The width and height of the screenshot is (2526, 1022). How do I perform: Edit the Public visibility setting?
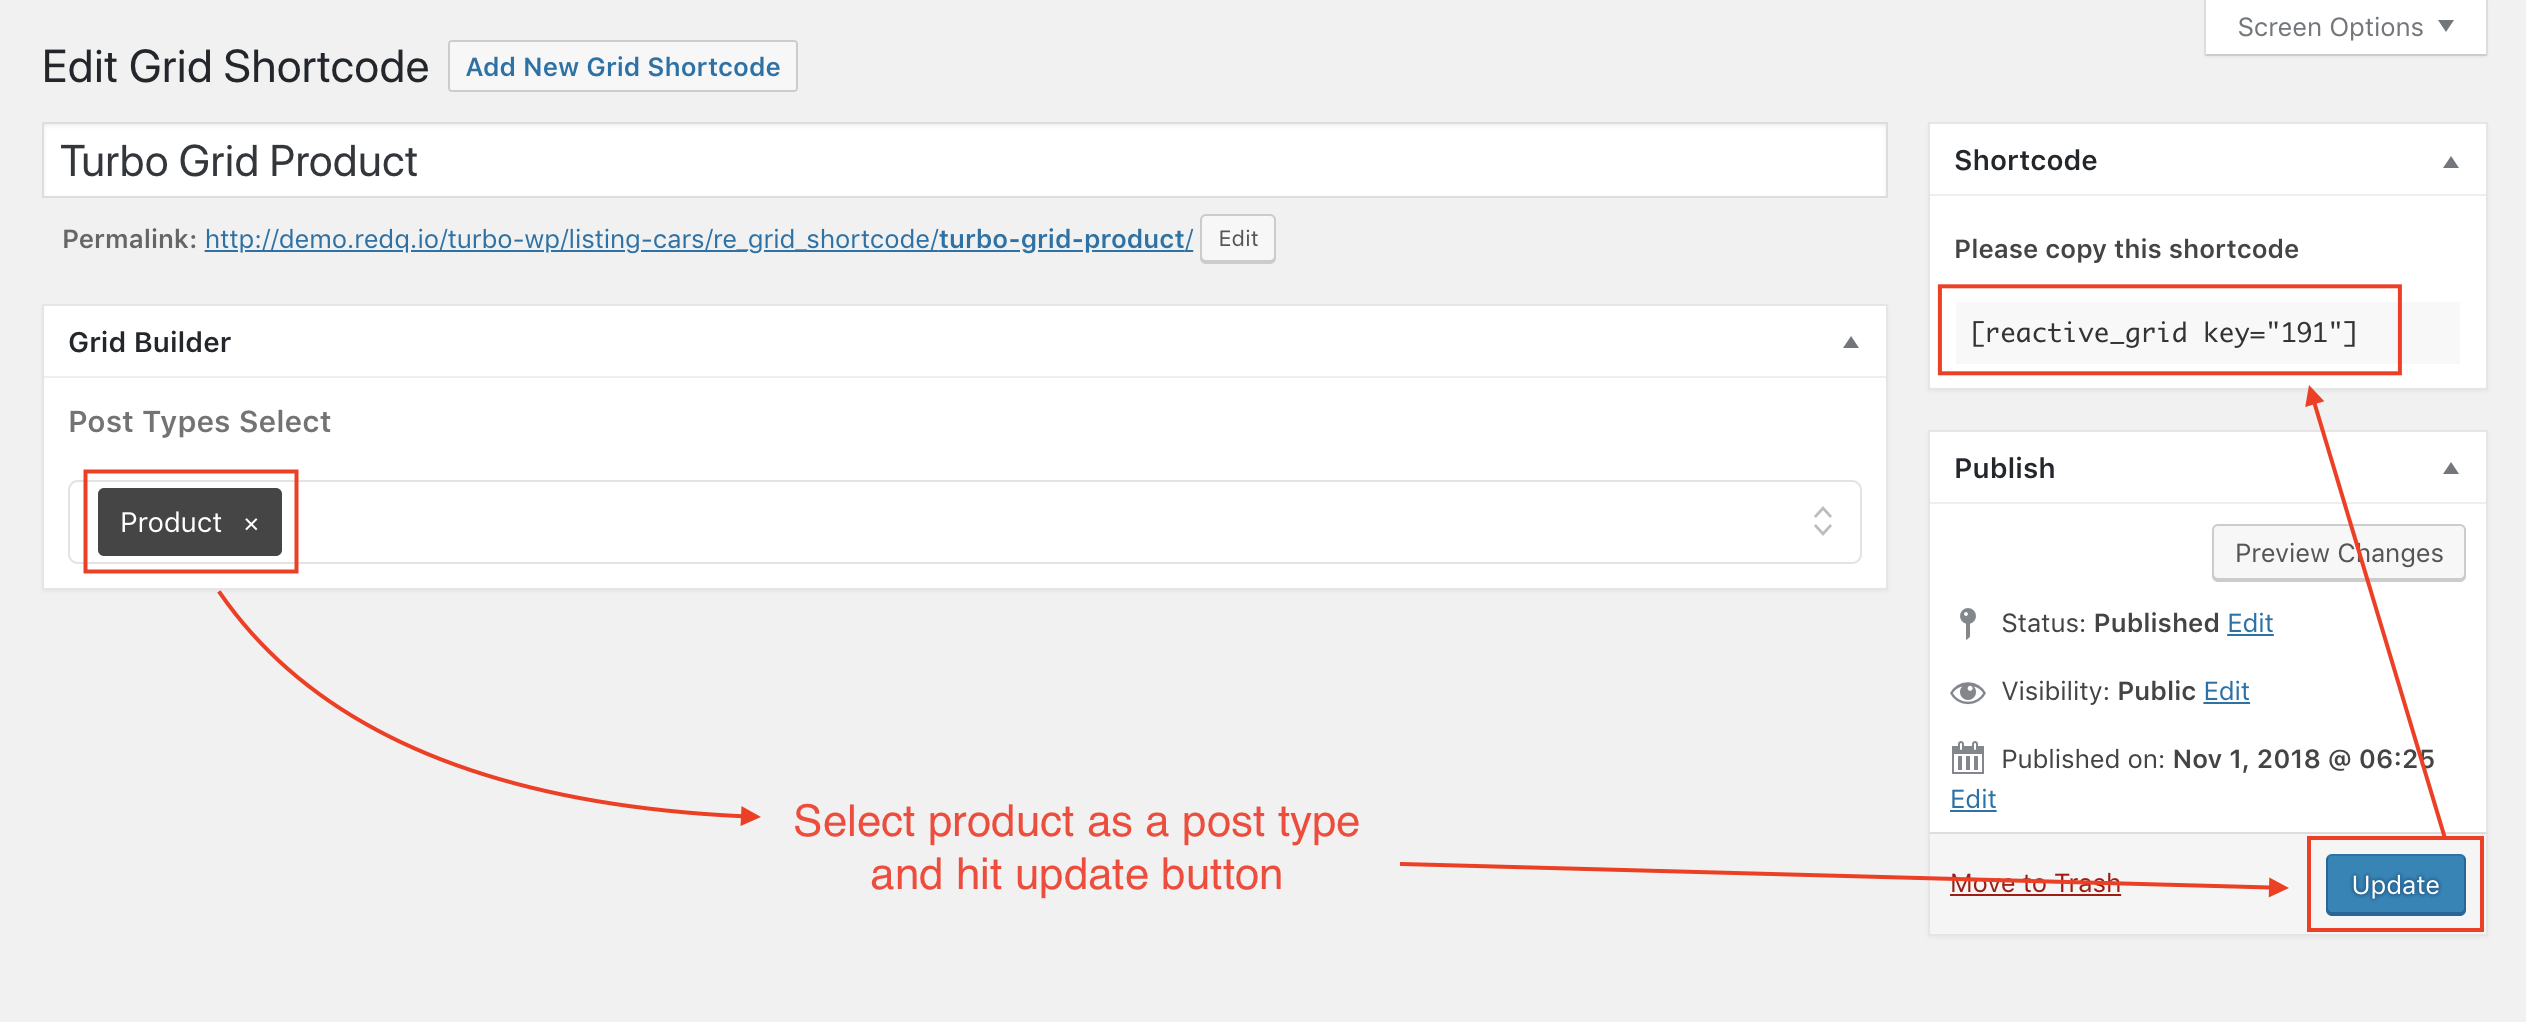(x=2226, y=691)
